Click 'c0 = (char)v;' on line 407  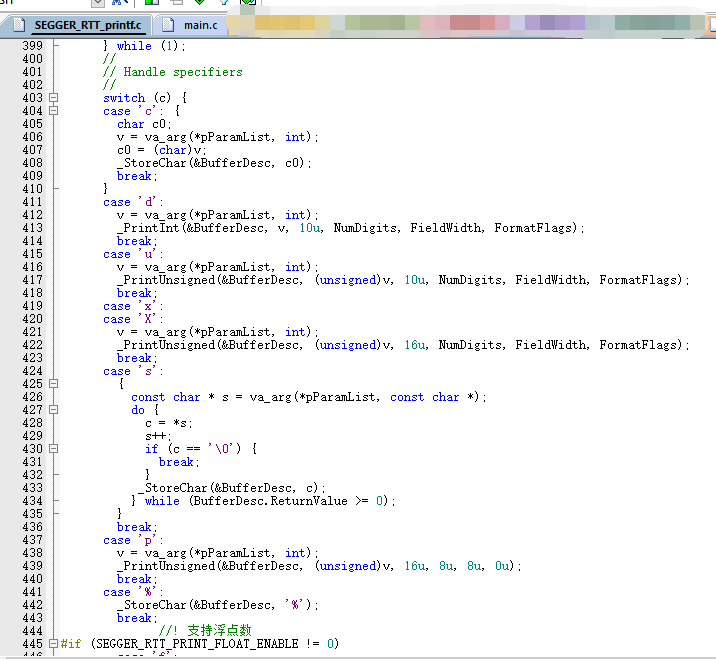coord(162,150)
